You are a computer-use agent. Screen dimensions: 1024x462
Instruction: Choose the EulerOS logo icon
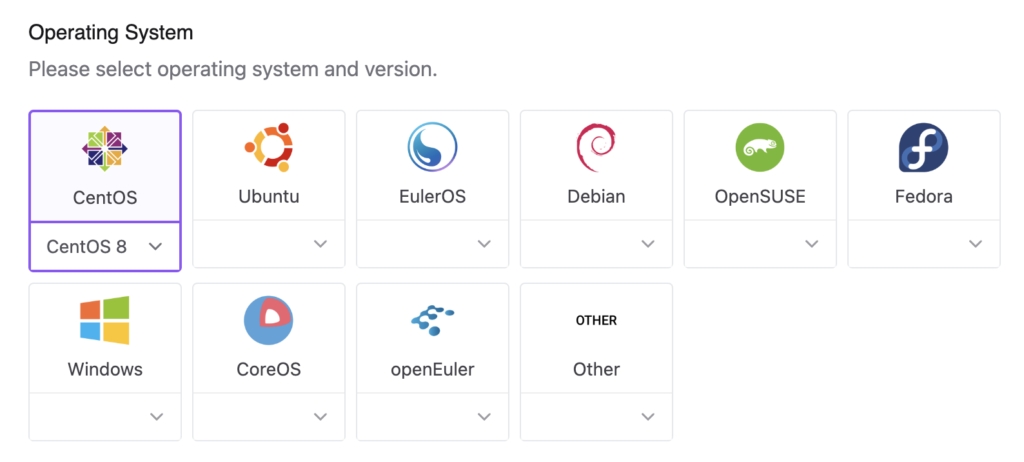coord(432,148)
